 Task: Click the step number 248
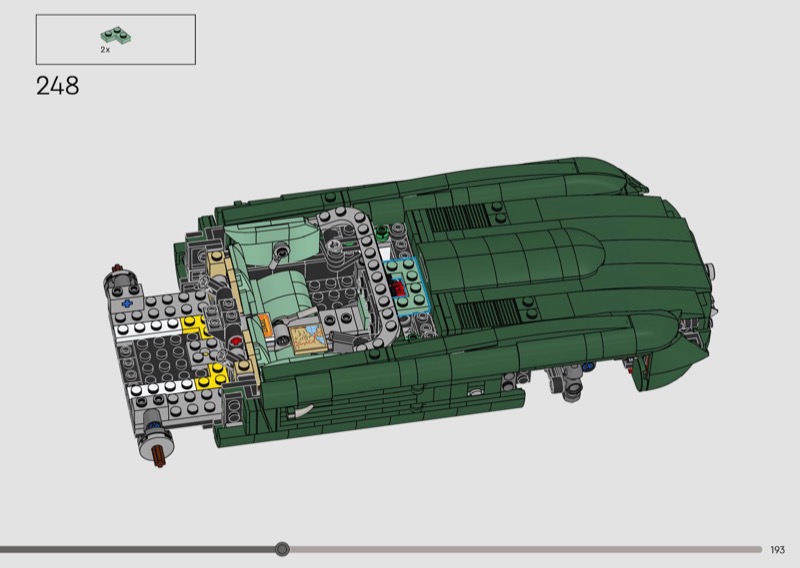click(58, 86)
